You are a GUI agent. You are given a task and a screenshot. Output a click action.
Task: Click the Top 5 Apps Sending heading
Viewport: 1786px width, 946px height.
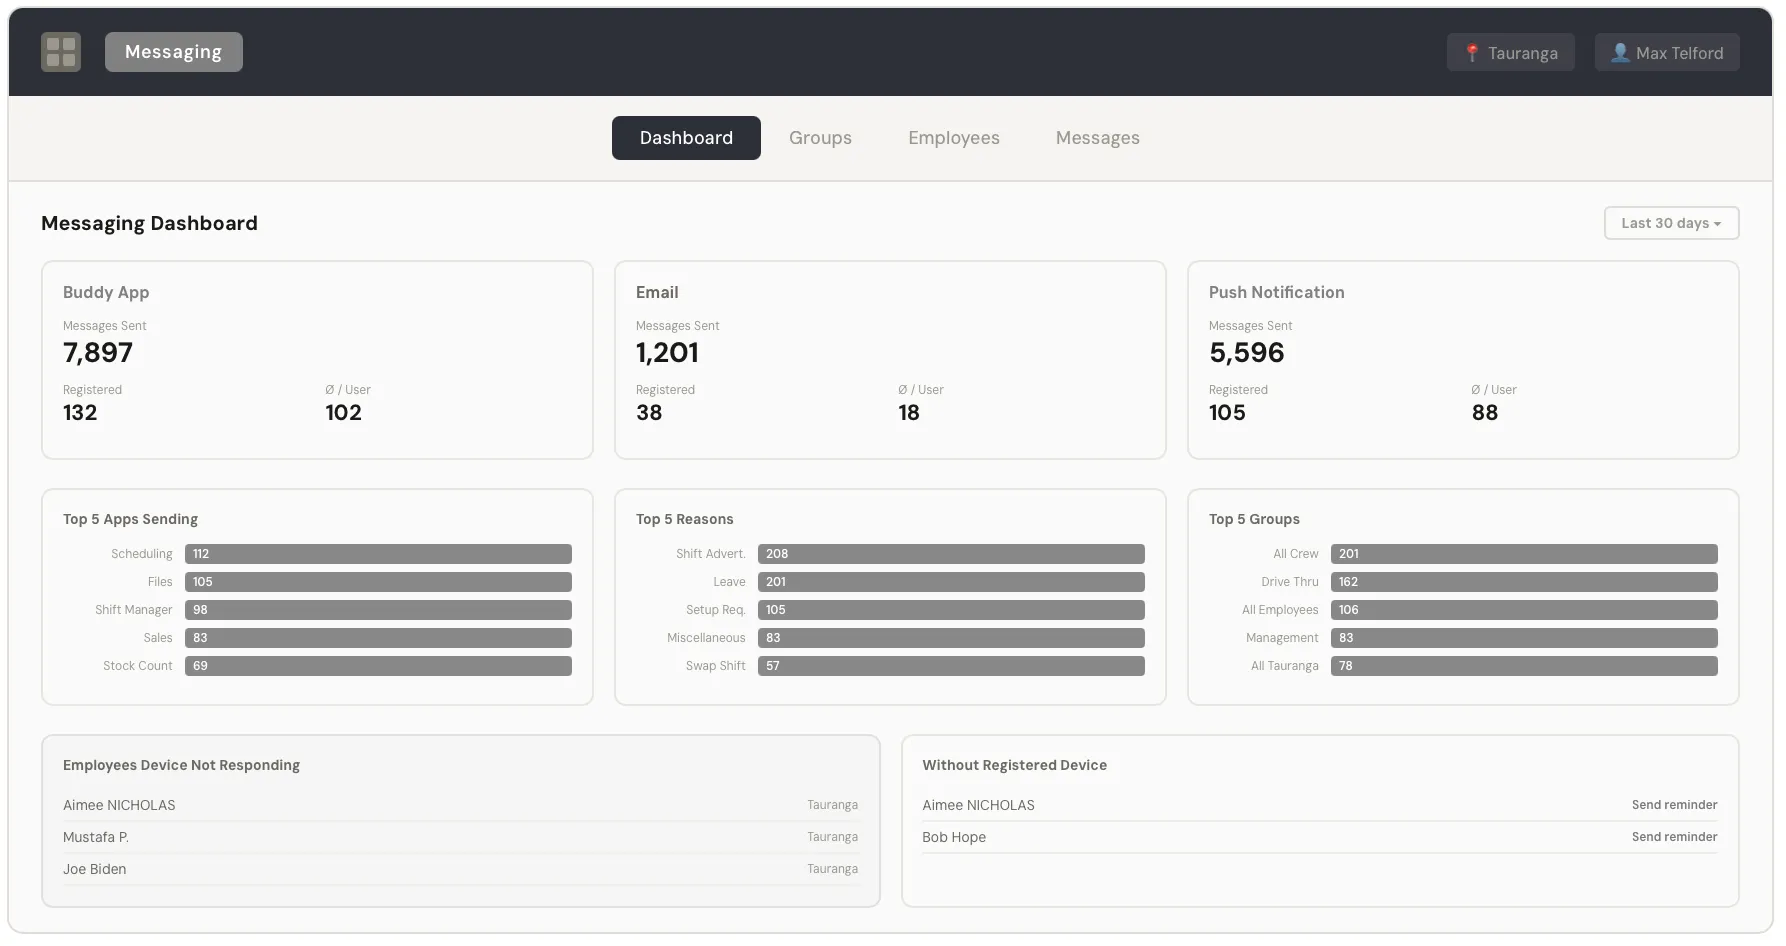coord(130,519)
